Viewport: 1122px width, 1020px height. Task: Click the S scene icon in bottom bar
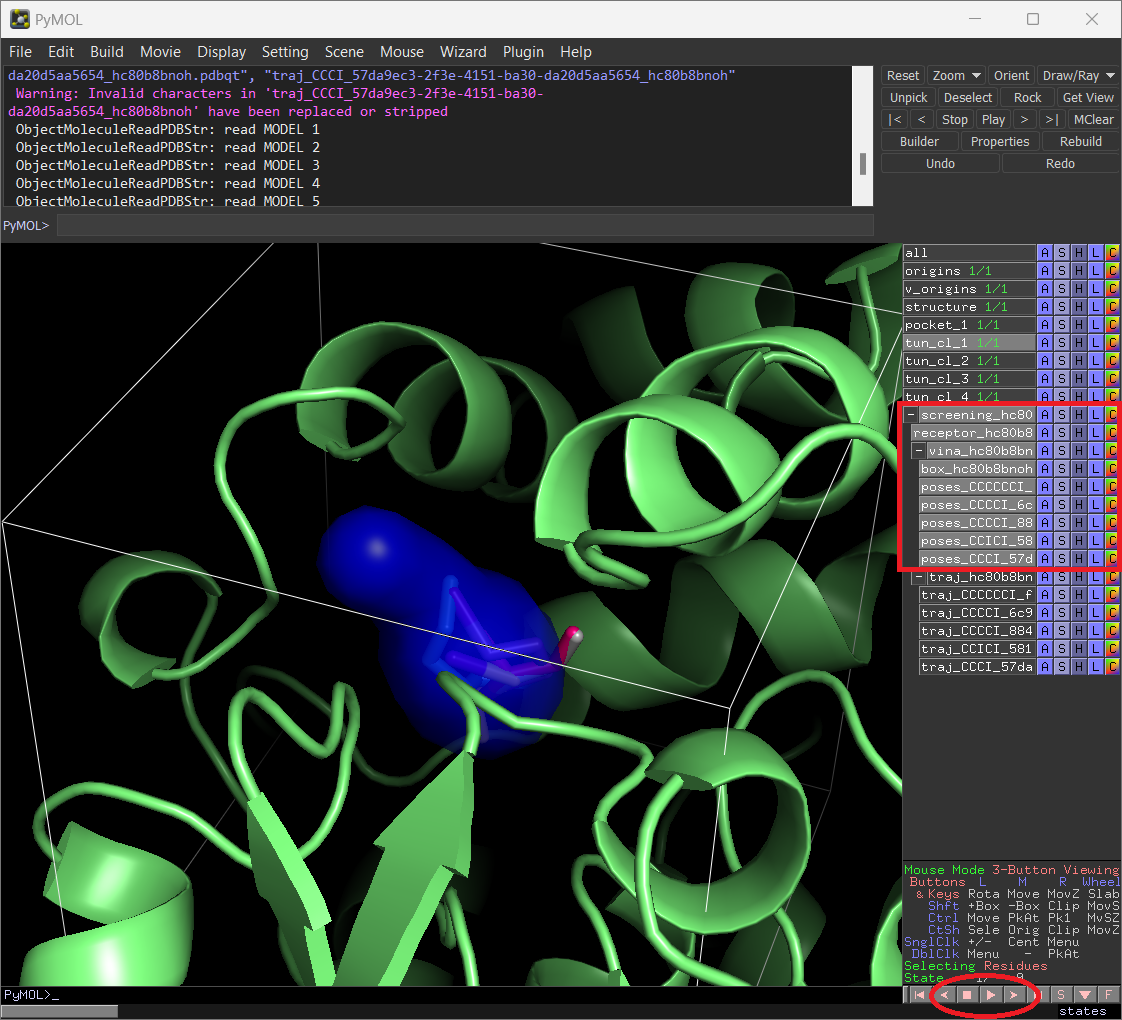(x=1061, y=995)
